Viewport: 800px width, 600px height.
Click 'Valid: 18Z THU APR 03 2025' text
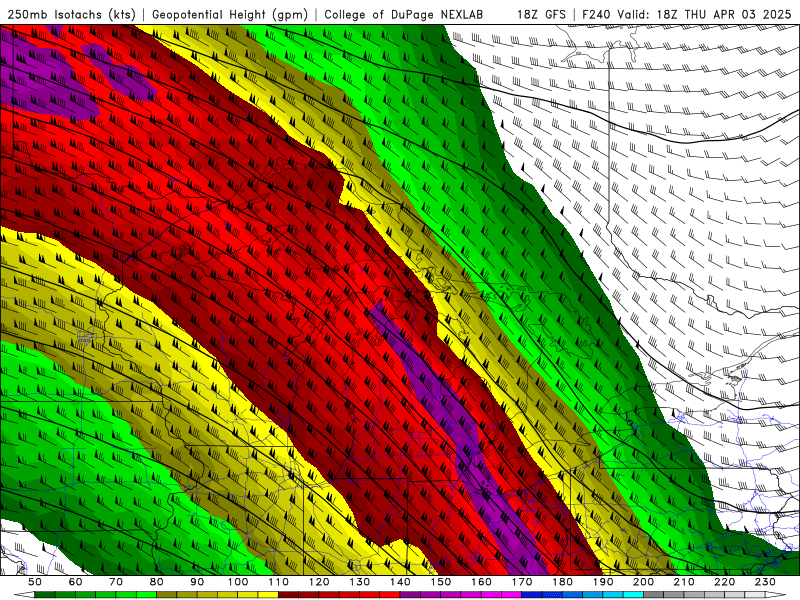click(705, 15)
